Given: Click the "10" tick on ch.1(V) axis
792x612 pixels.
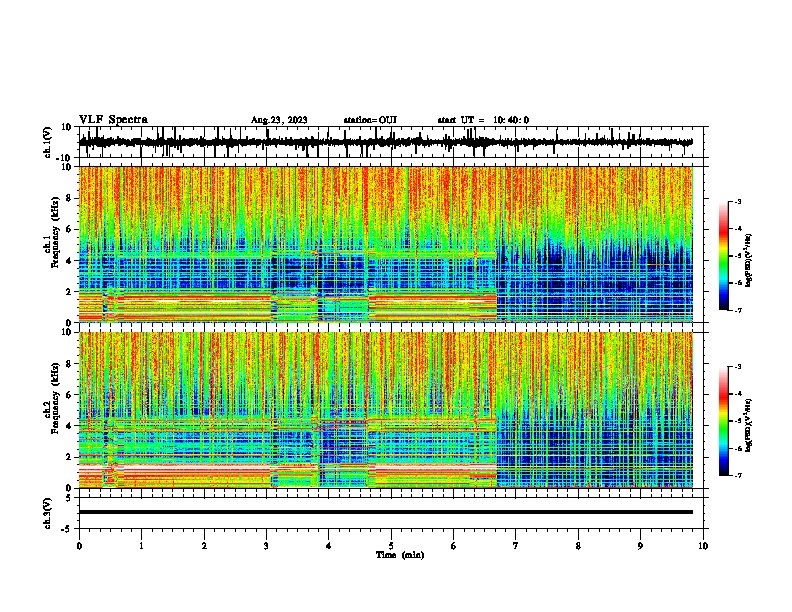Looking at the screenshot, I should coord(67,127).
